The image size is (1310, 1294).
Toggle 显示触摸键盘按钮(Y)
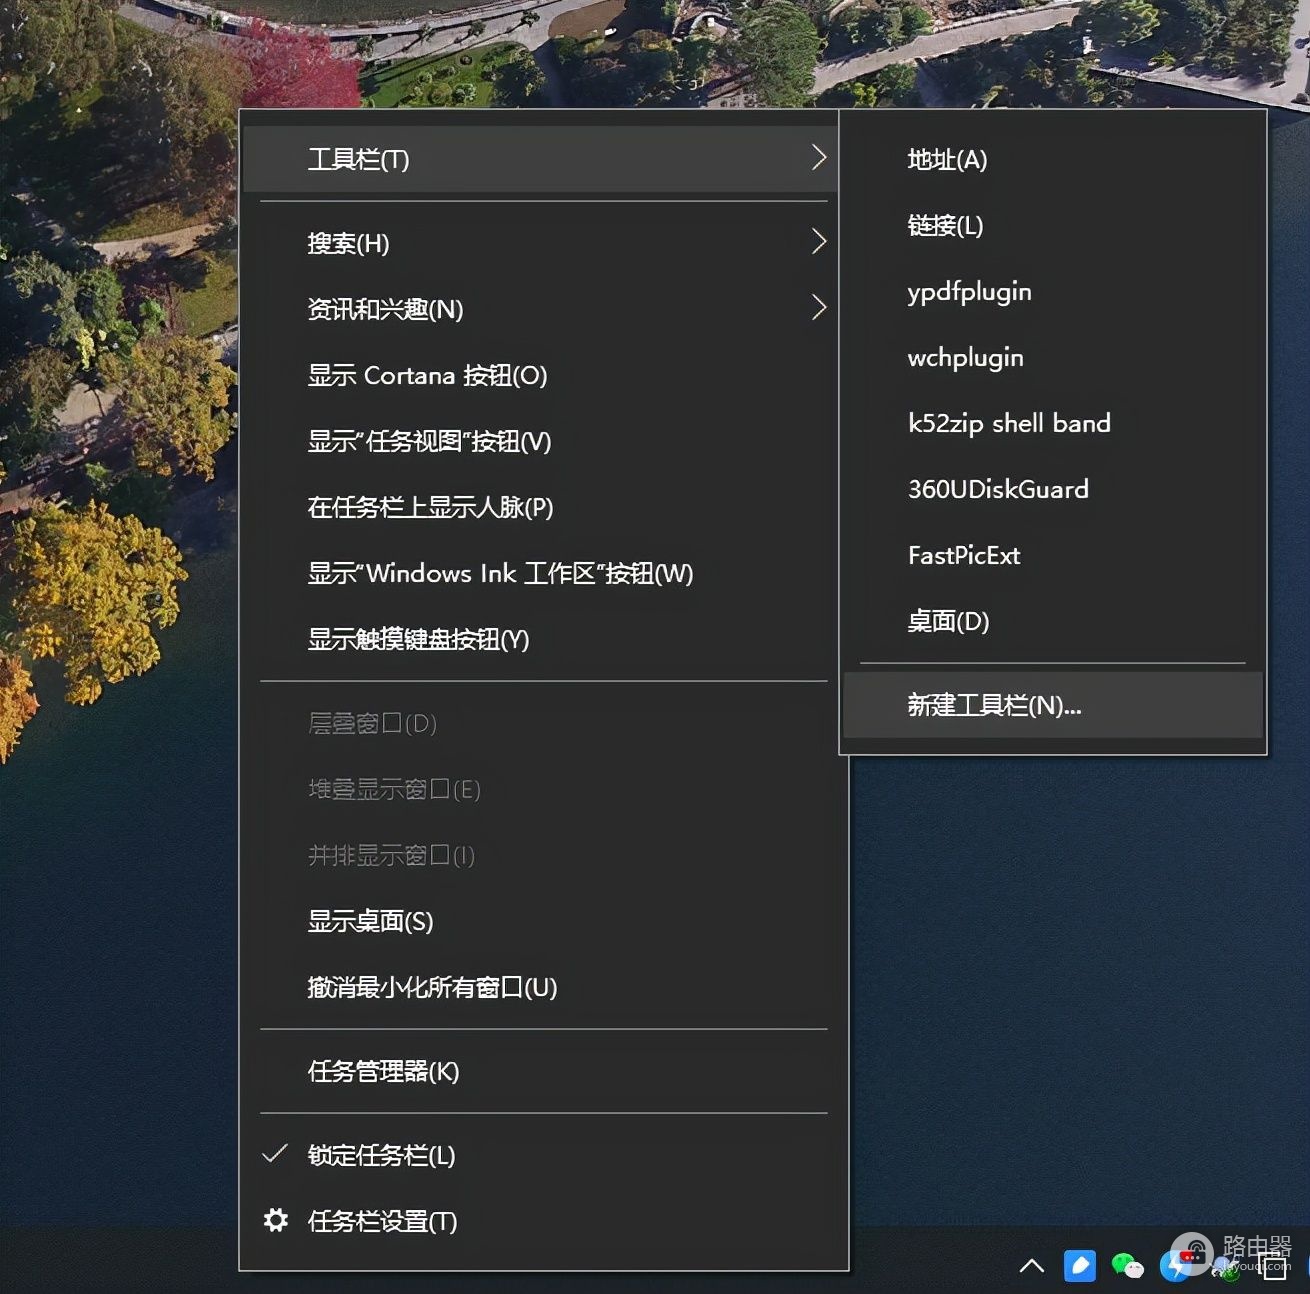(x=543, y=639)
